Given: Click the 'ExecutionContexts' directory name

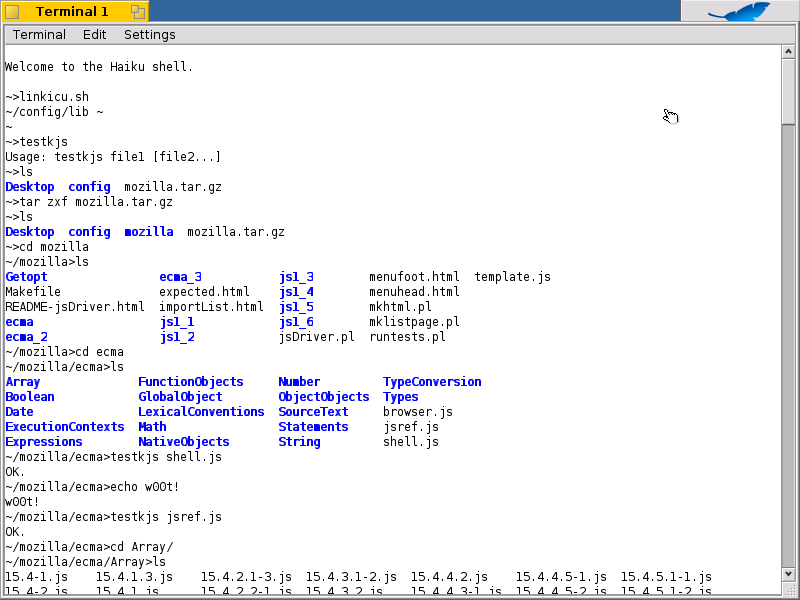Looking at the screenshot, I should (64, 427).
